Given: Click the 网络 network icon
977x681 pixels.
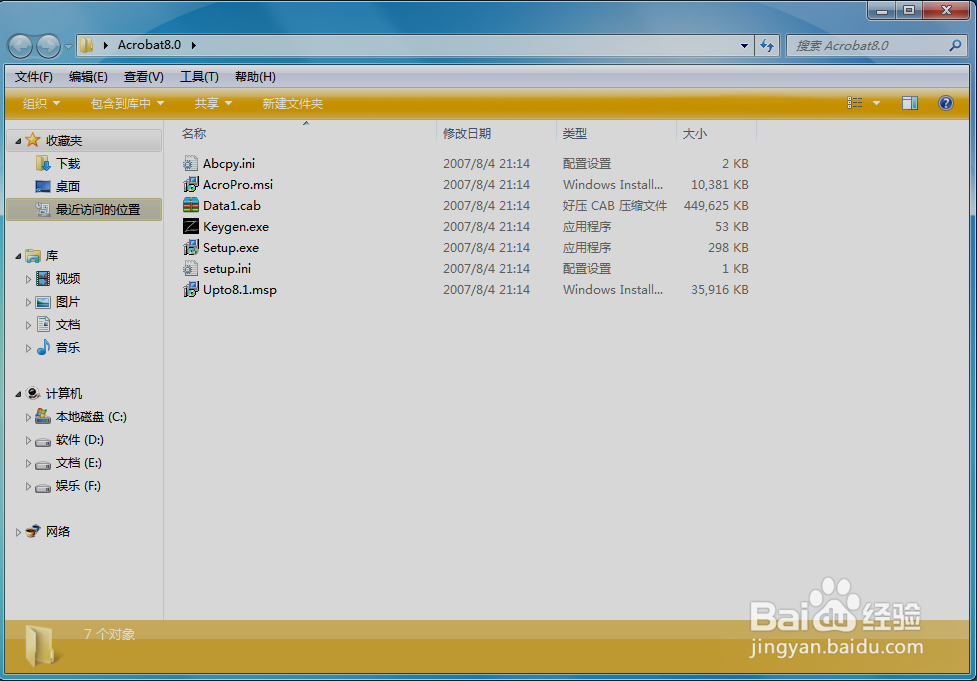Looking at the screenshot, I should (34, 531).
